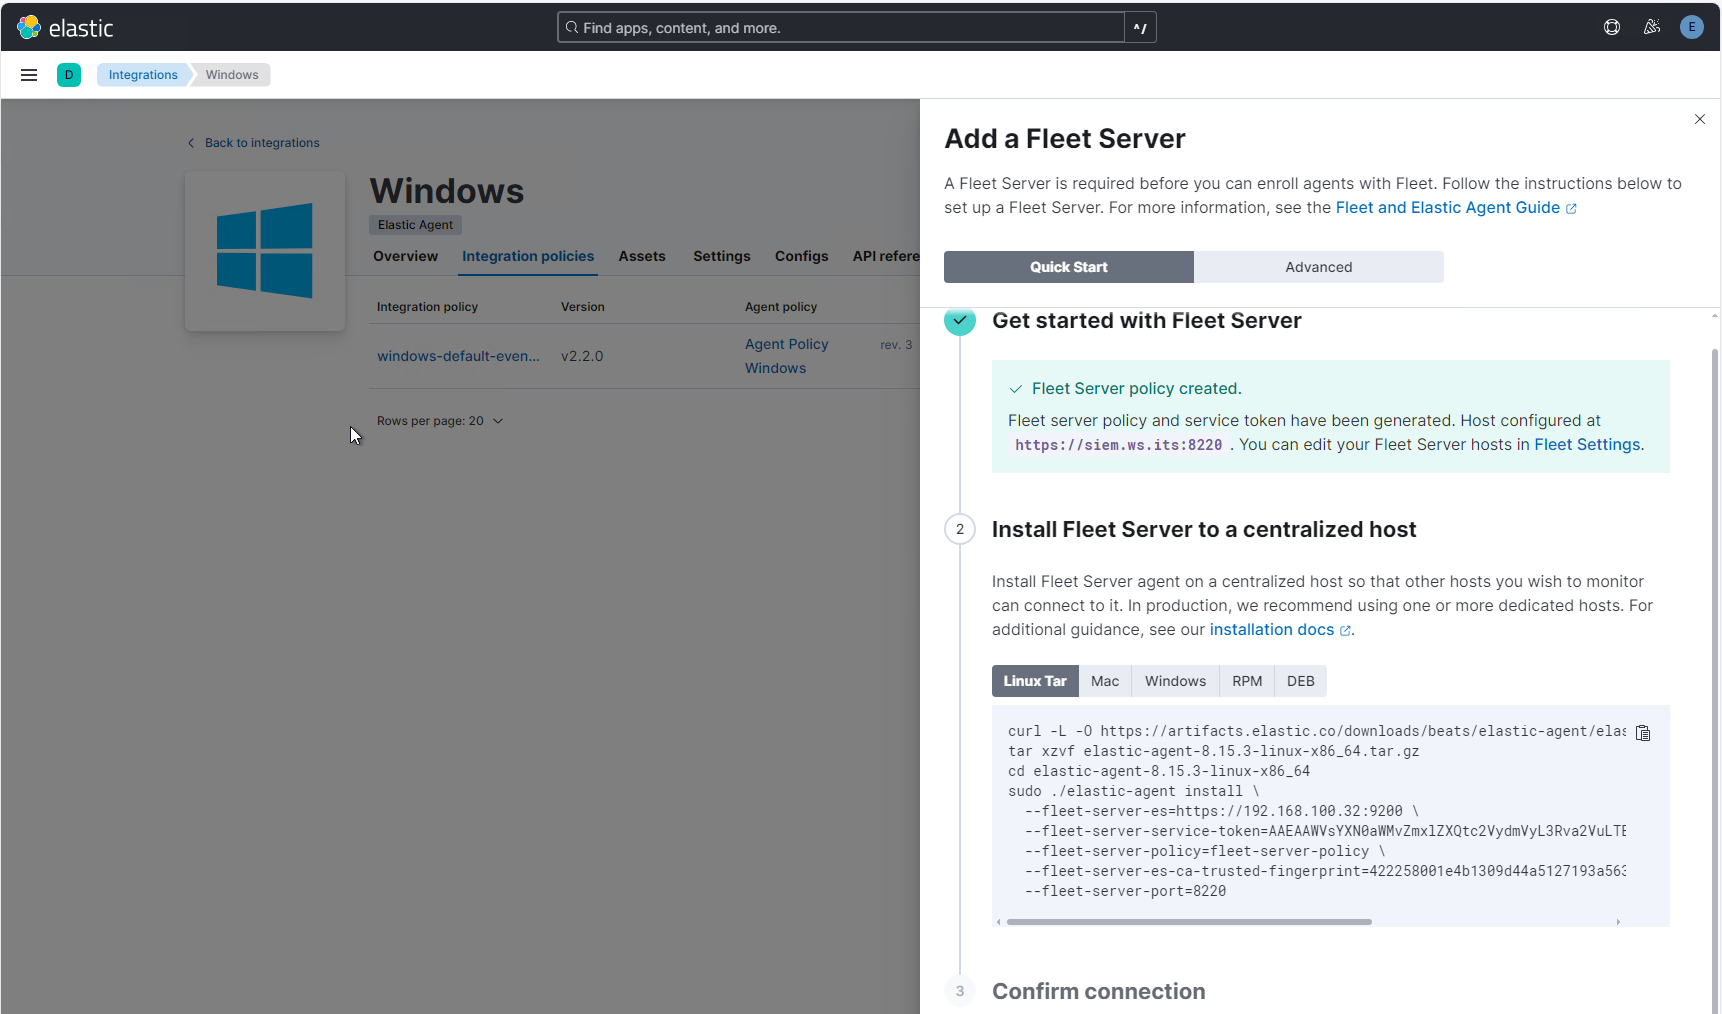The image size is (1722, 1014).
Task: Select the Mac platform
Action: pos(1105,681)
